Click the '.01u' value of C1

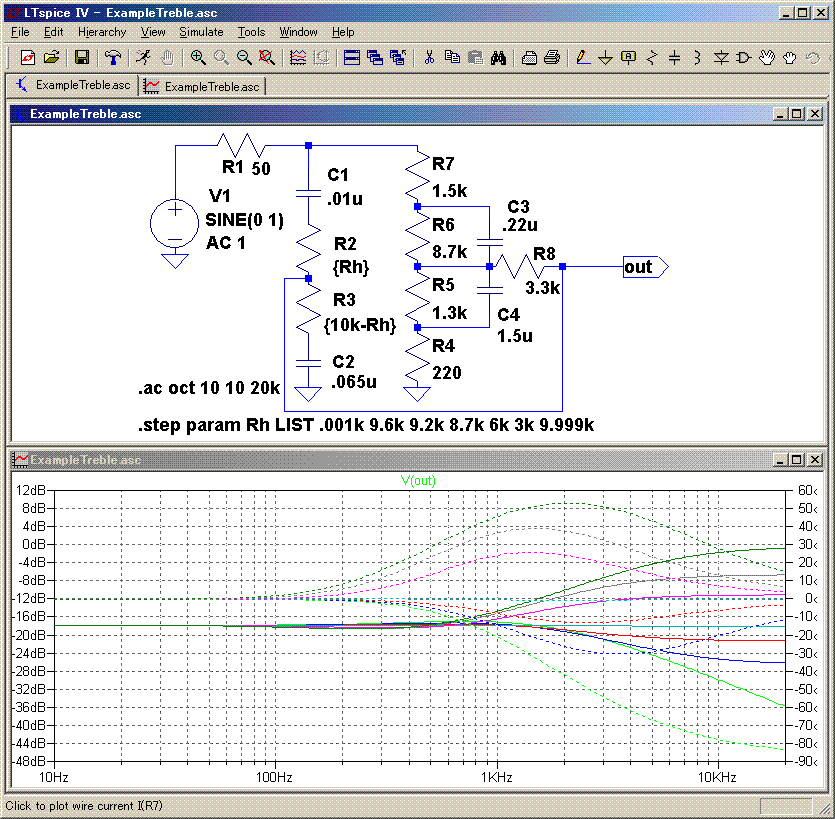[x=345, y=199]
